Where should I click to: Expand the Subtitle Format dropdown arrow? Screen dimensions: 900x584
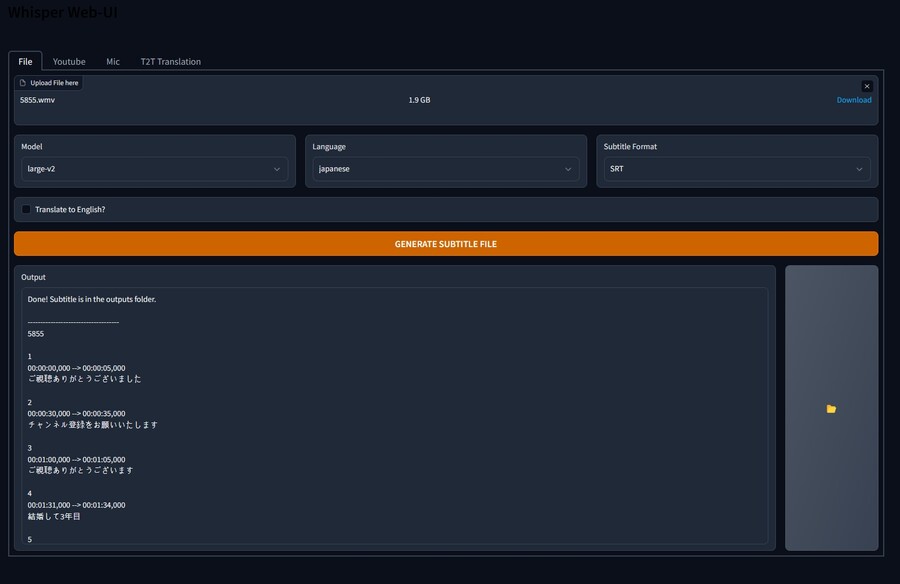pos(859,170)
